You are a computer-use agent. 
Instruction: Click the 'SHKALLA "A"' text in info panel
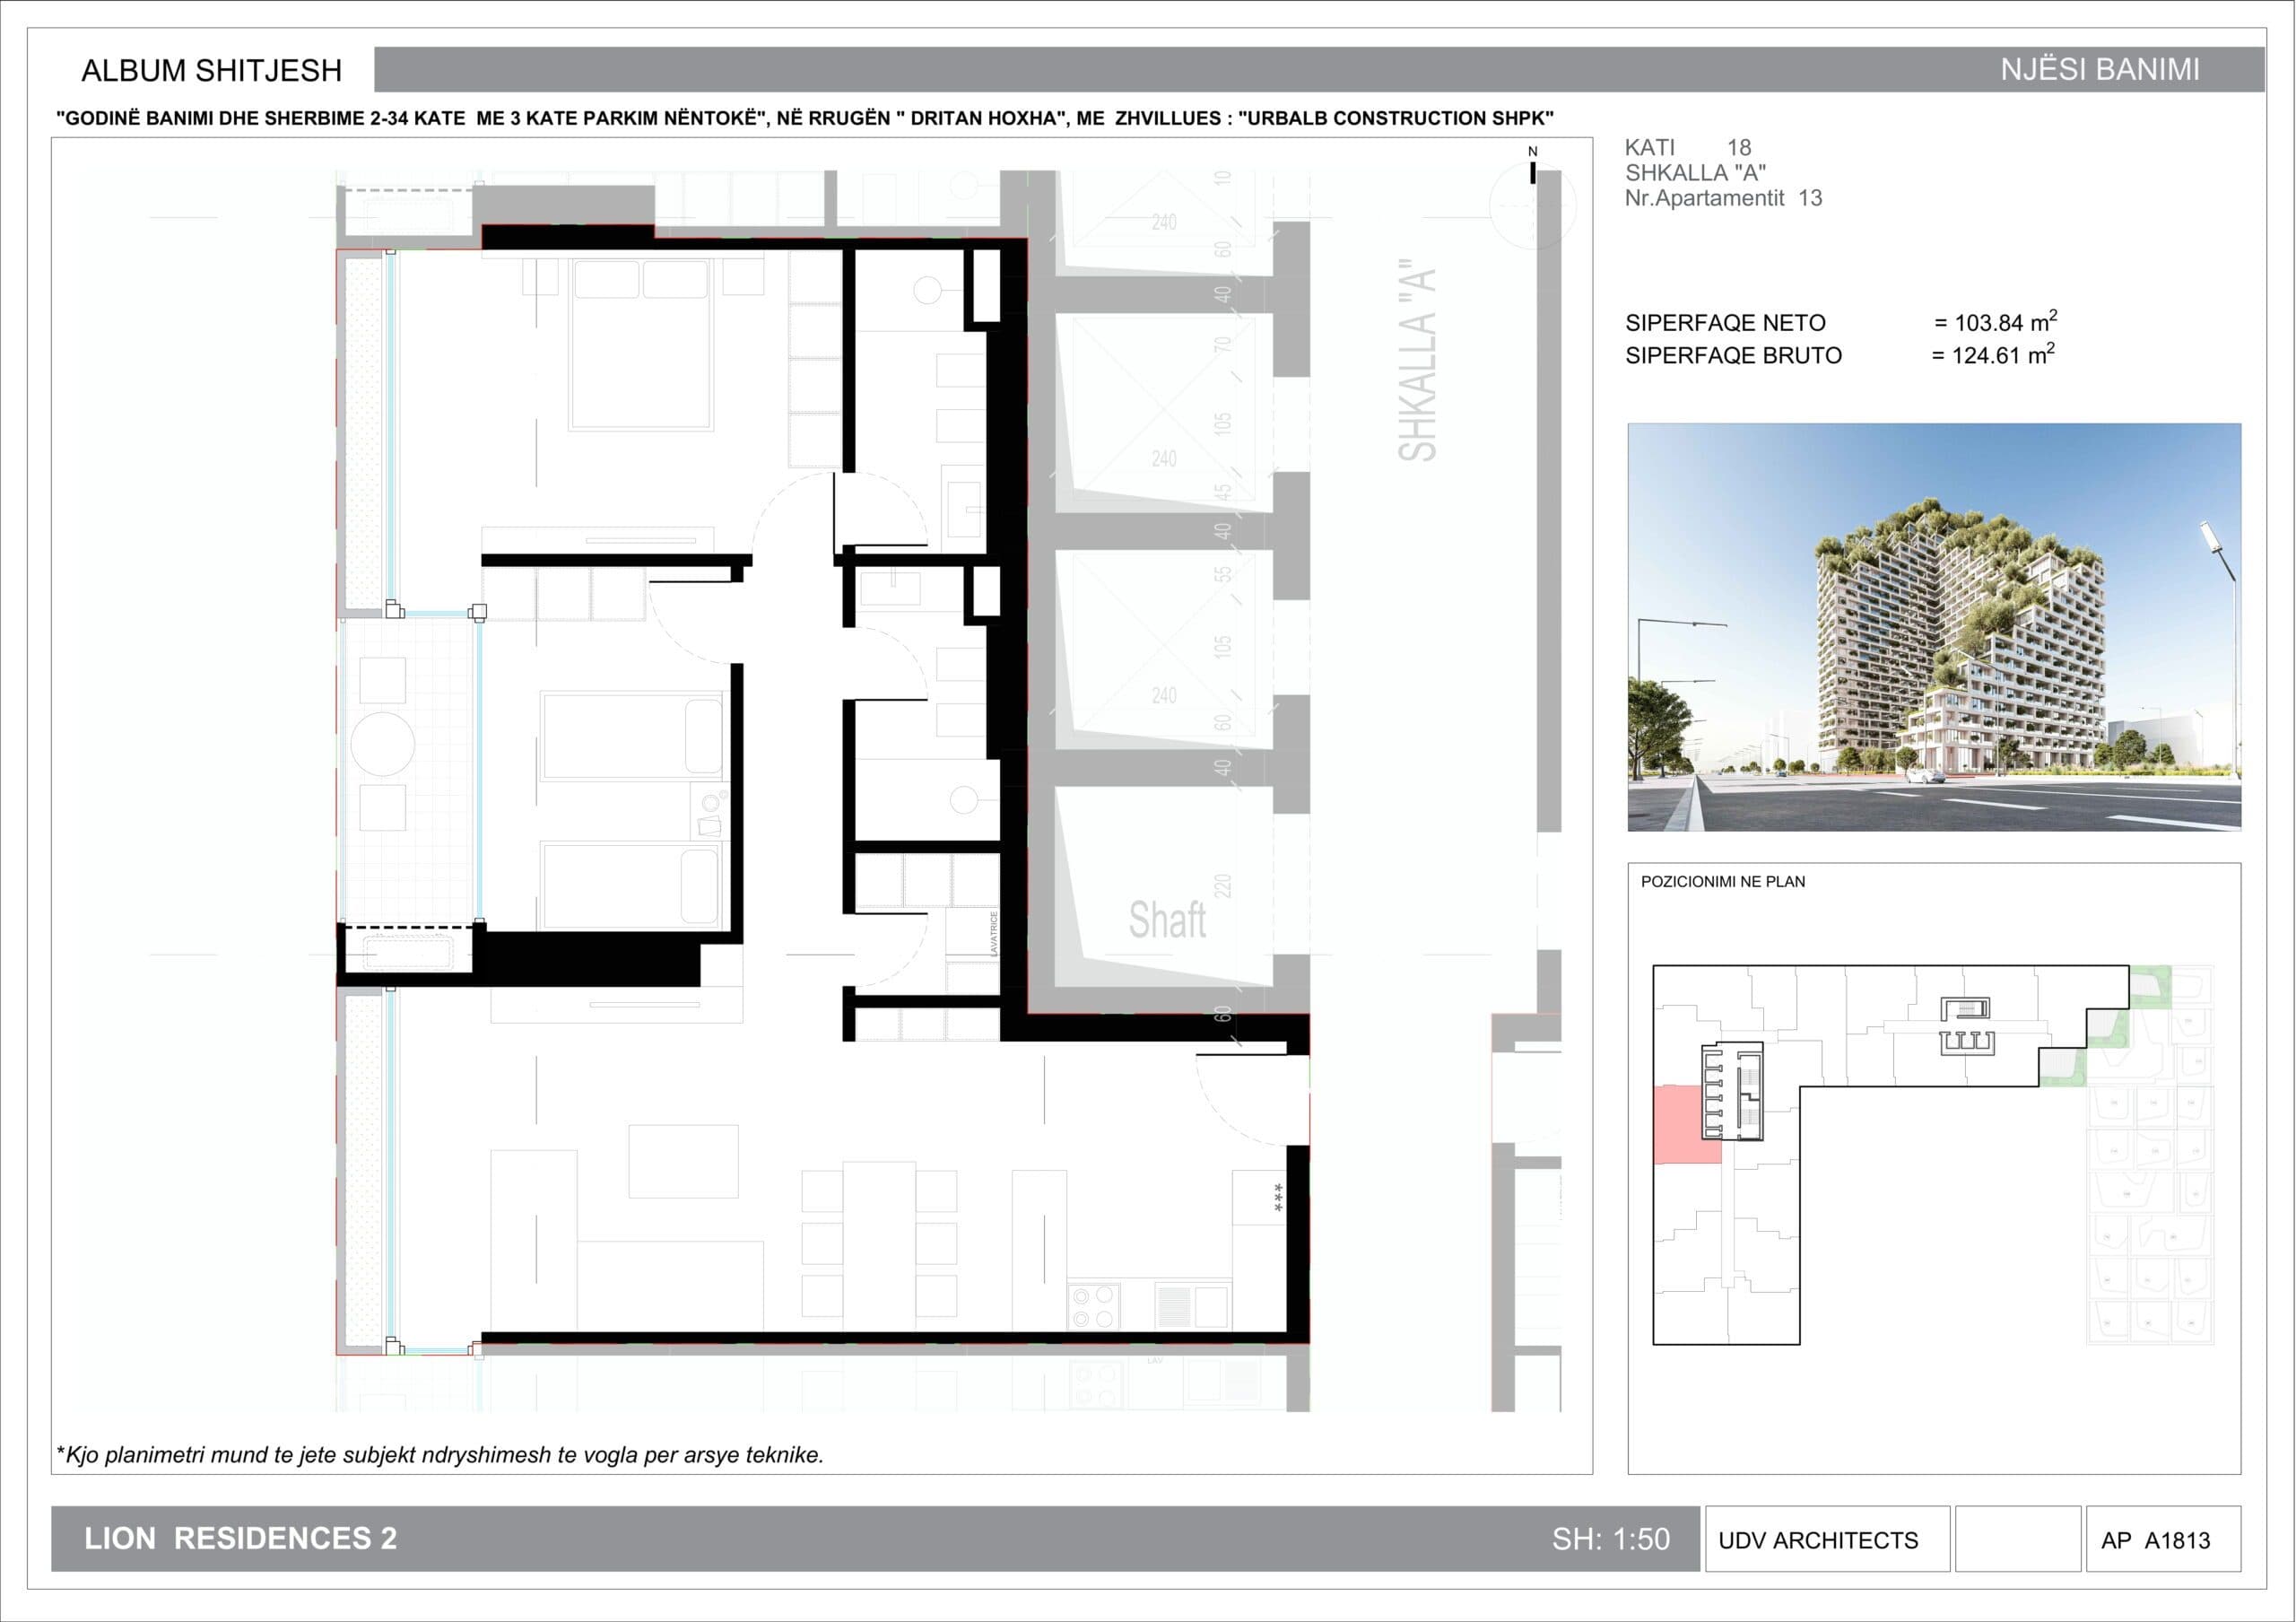tap(1695, 173)
